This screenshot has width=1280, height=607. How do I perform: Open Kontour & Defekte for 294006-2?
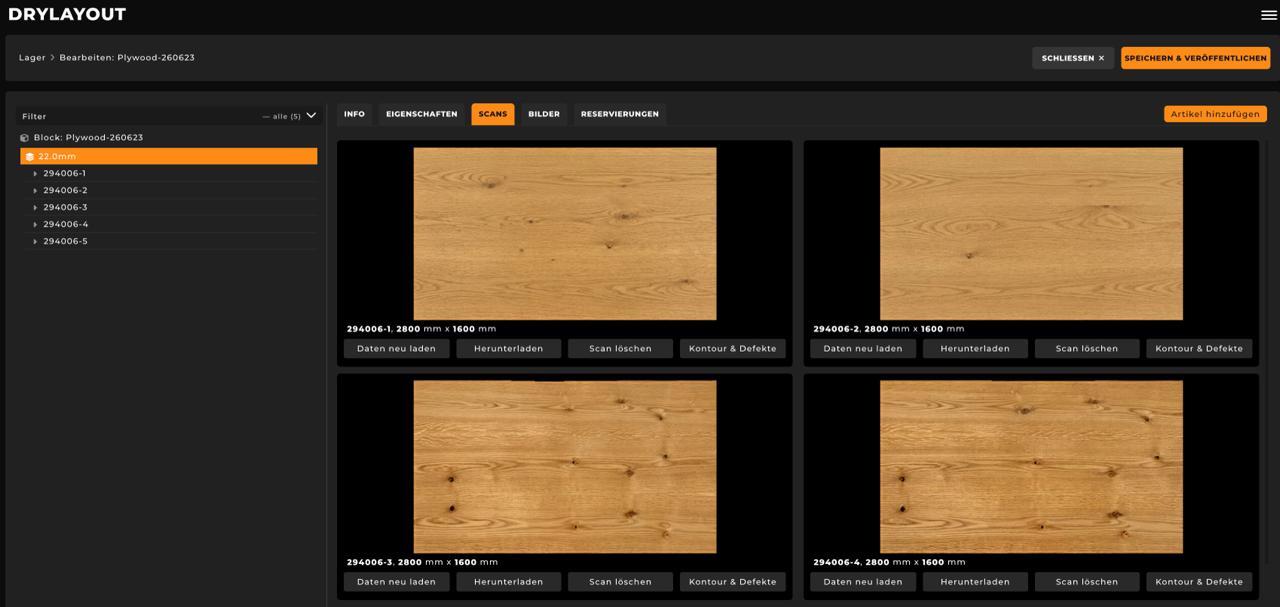click(1199, 349)
